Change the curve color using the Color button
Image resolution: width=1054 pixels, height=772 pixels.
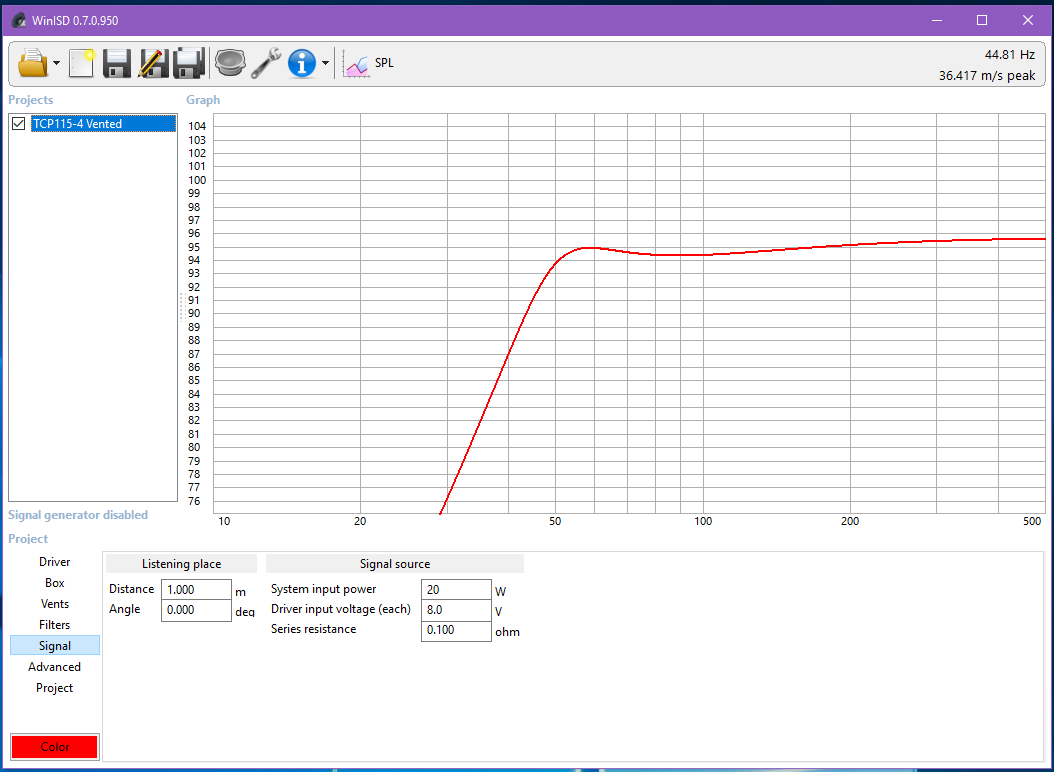coord(54,746)
